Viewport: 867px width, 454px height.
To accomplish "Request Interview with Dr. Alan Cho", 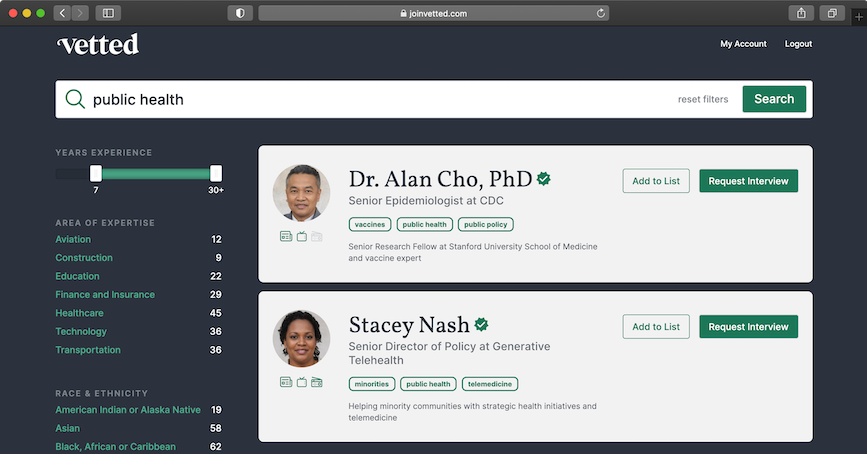I will pos(748,181).
